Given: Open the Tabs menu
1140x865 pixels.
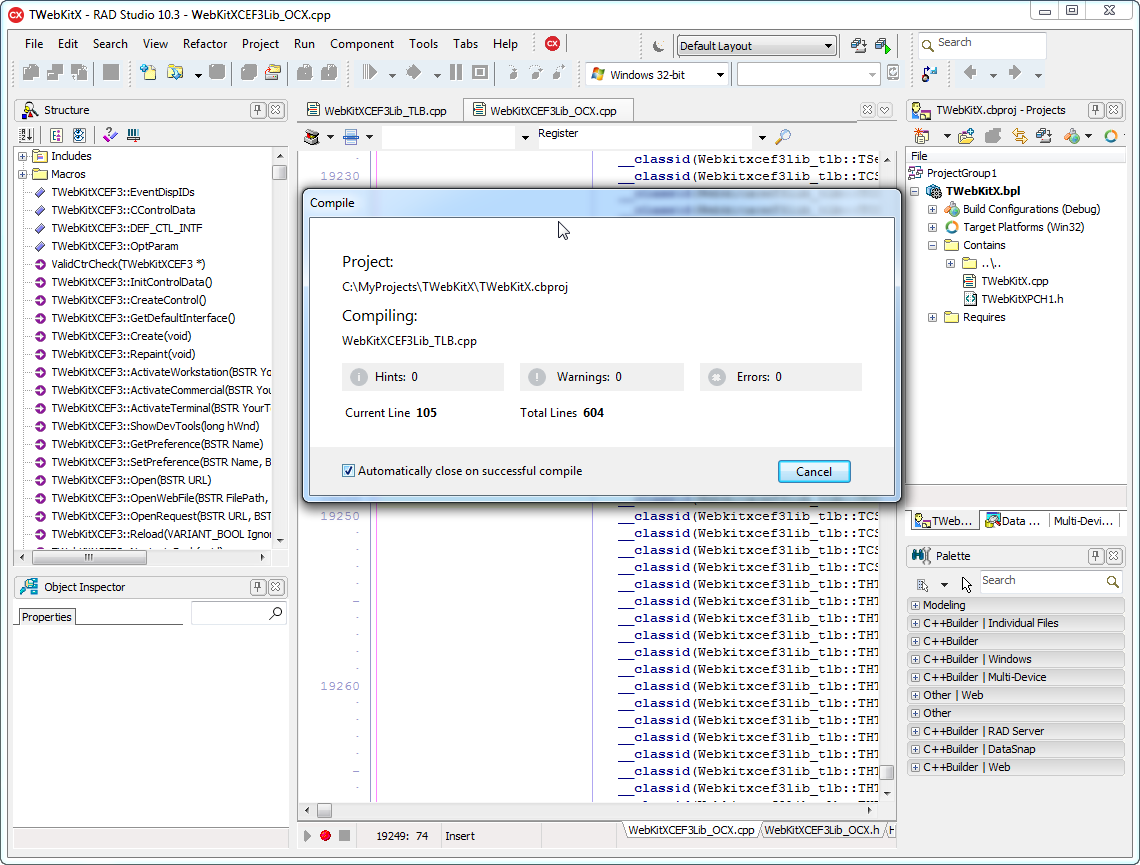Looking at the screenshot, I should [465, 44].
